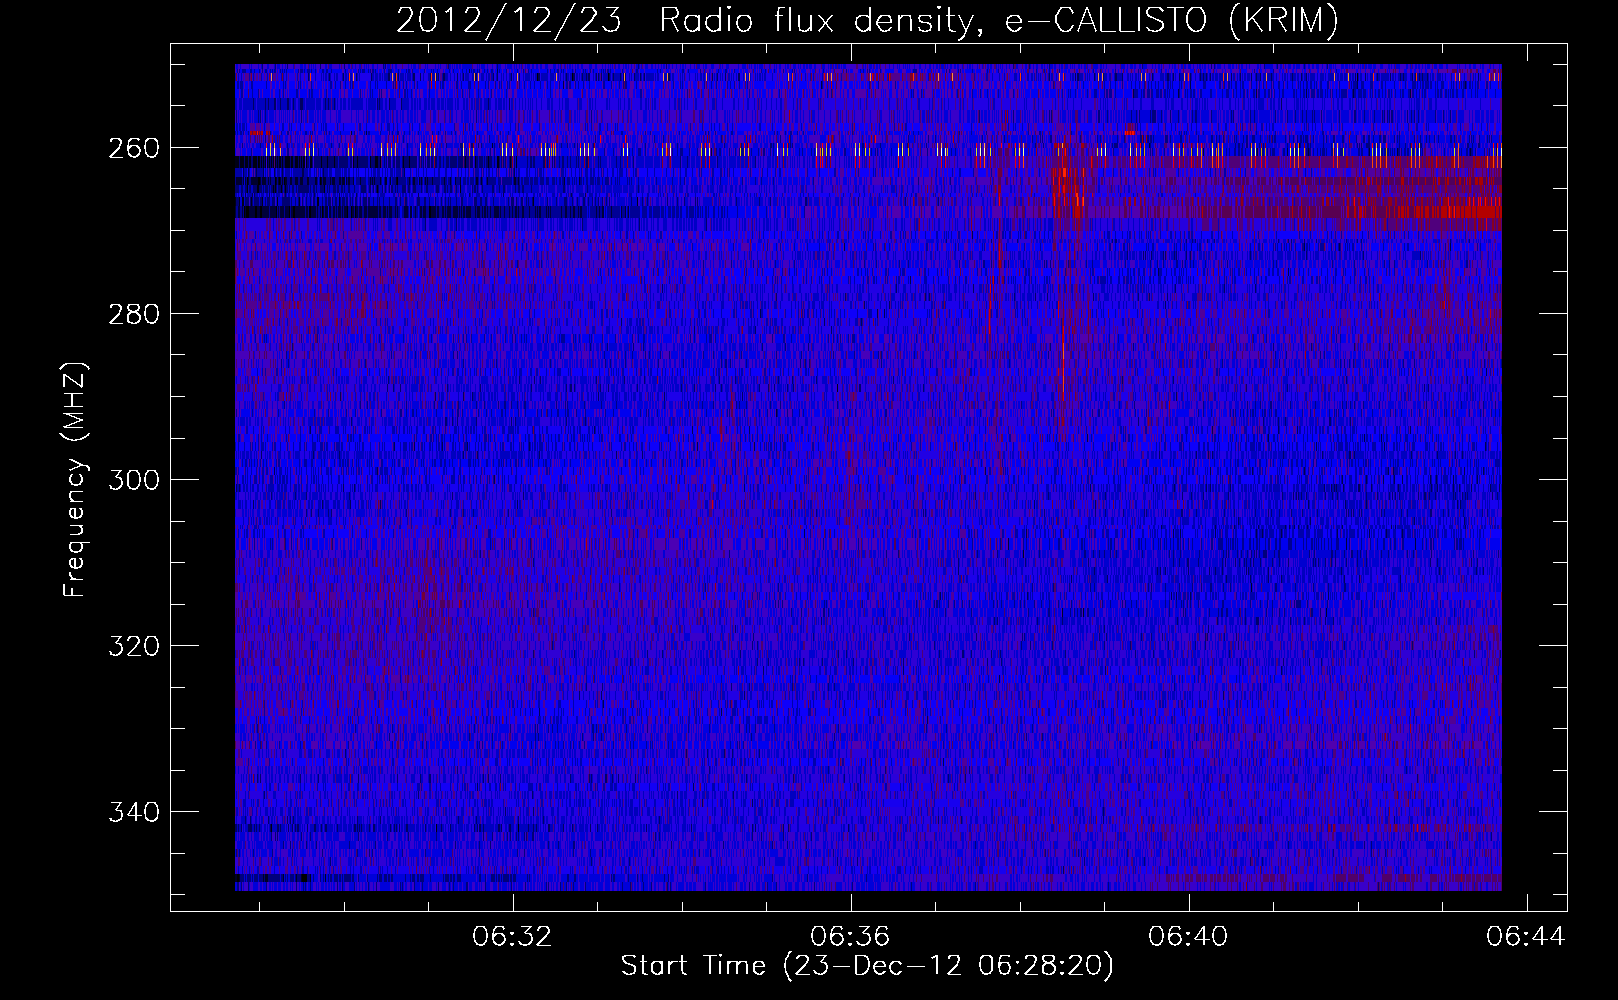The width and height of the screenshot is (1618, 1000).
Task: Click the 280 frequency tick label
Action: point(134,314)
